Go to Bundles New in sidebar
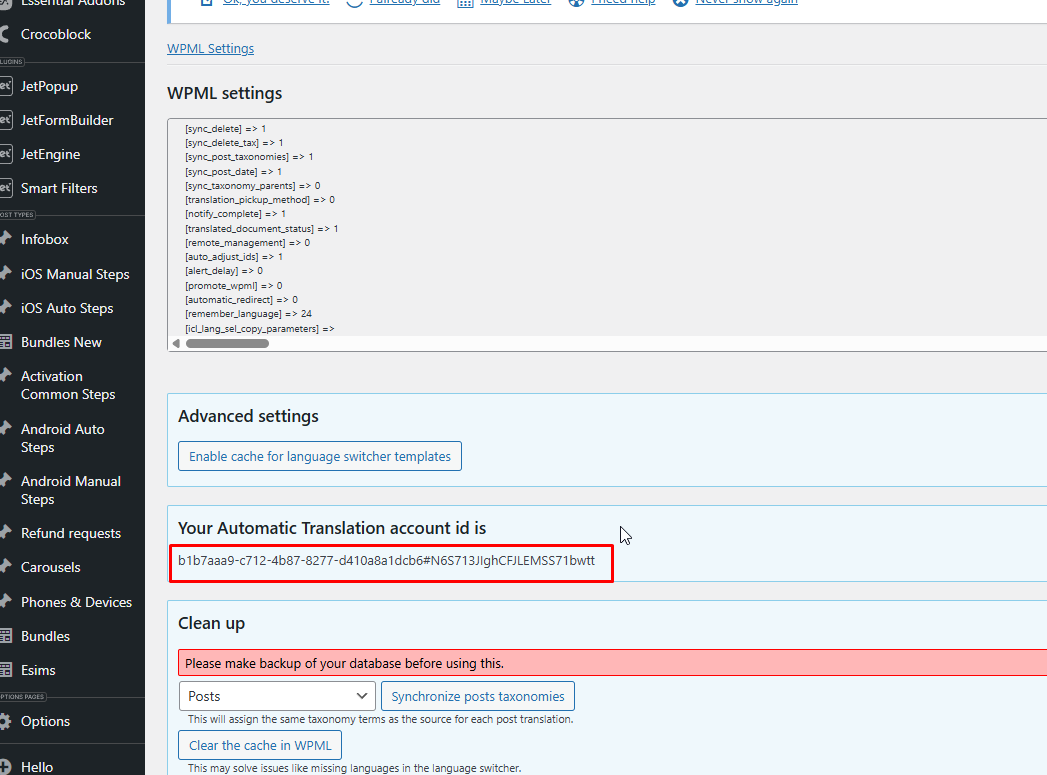 click(61, 342)
